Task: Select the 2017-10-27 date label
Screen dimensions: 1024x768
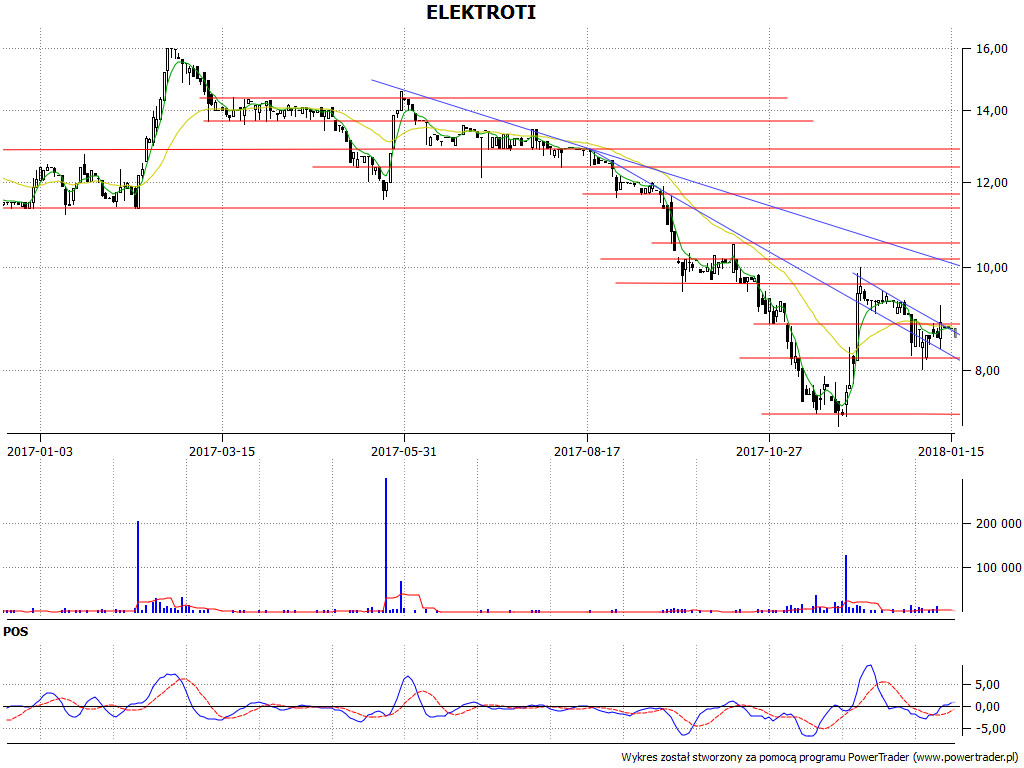Action: tap(769, 451)
